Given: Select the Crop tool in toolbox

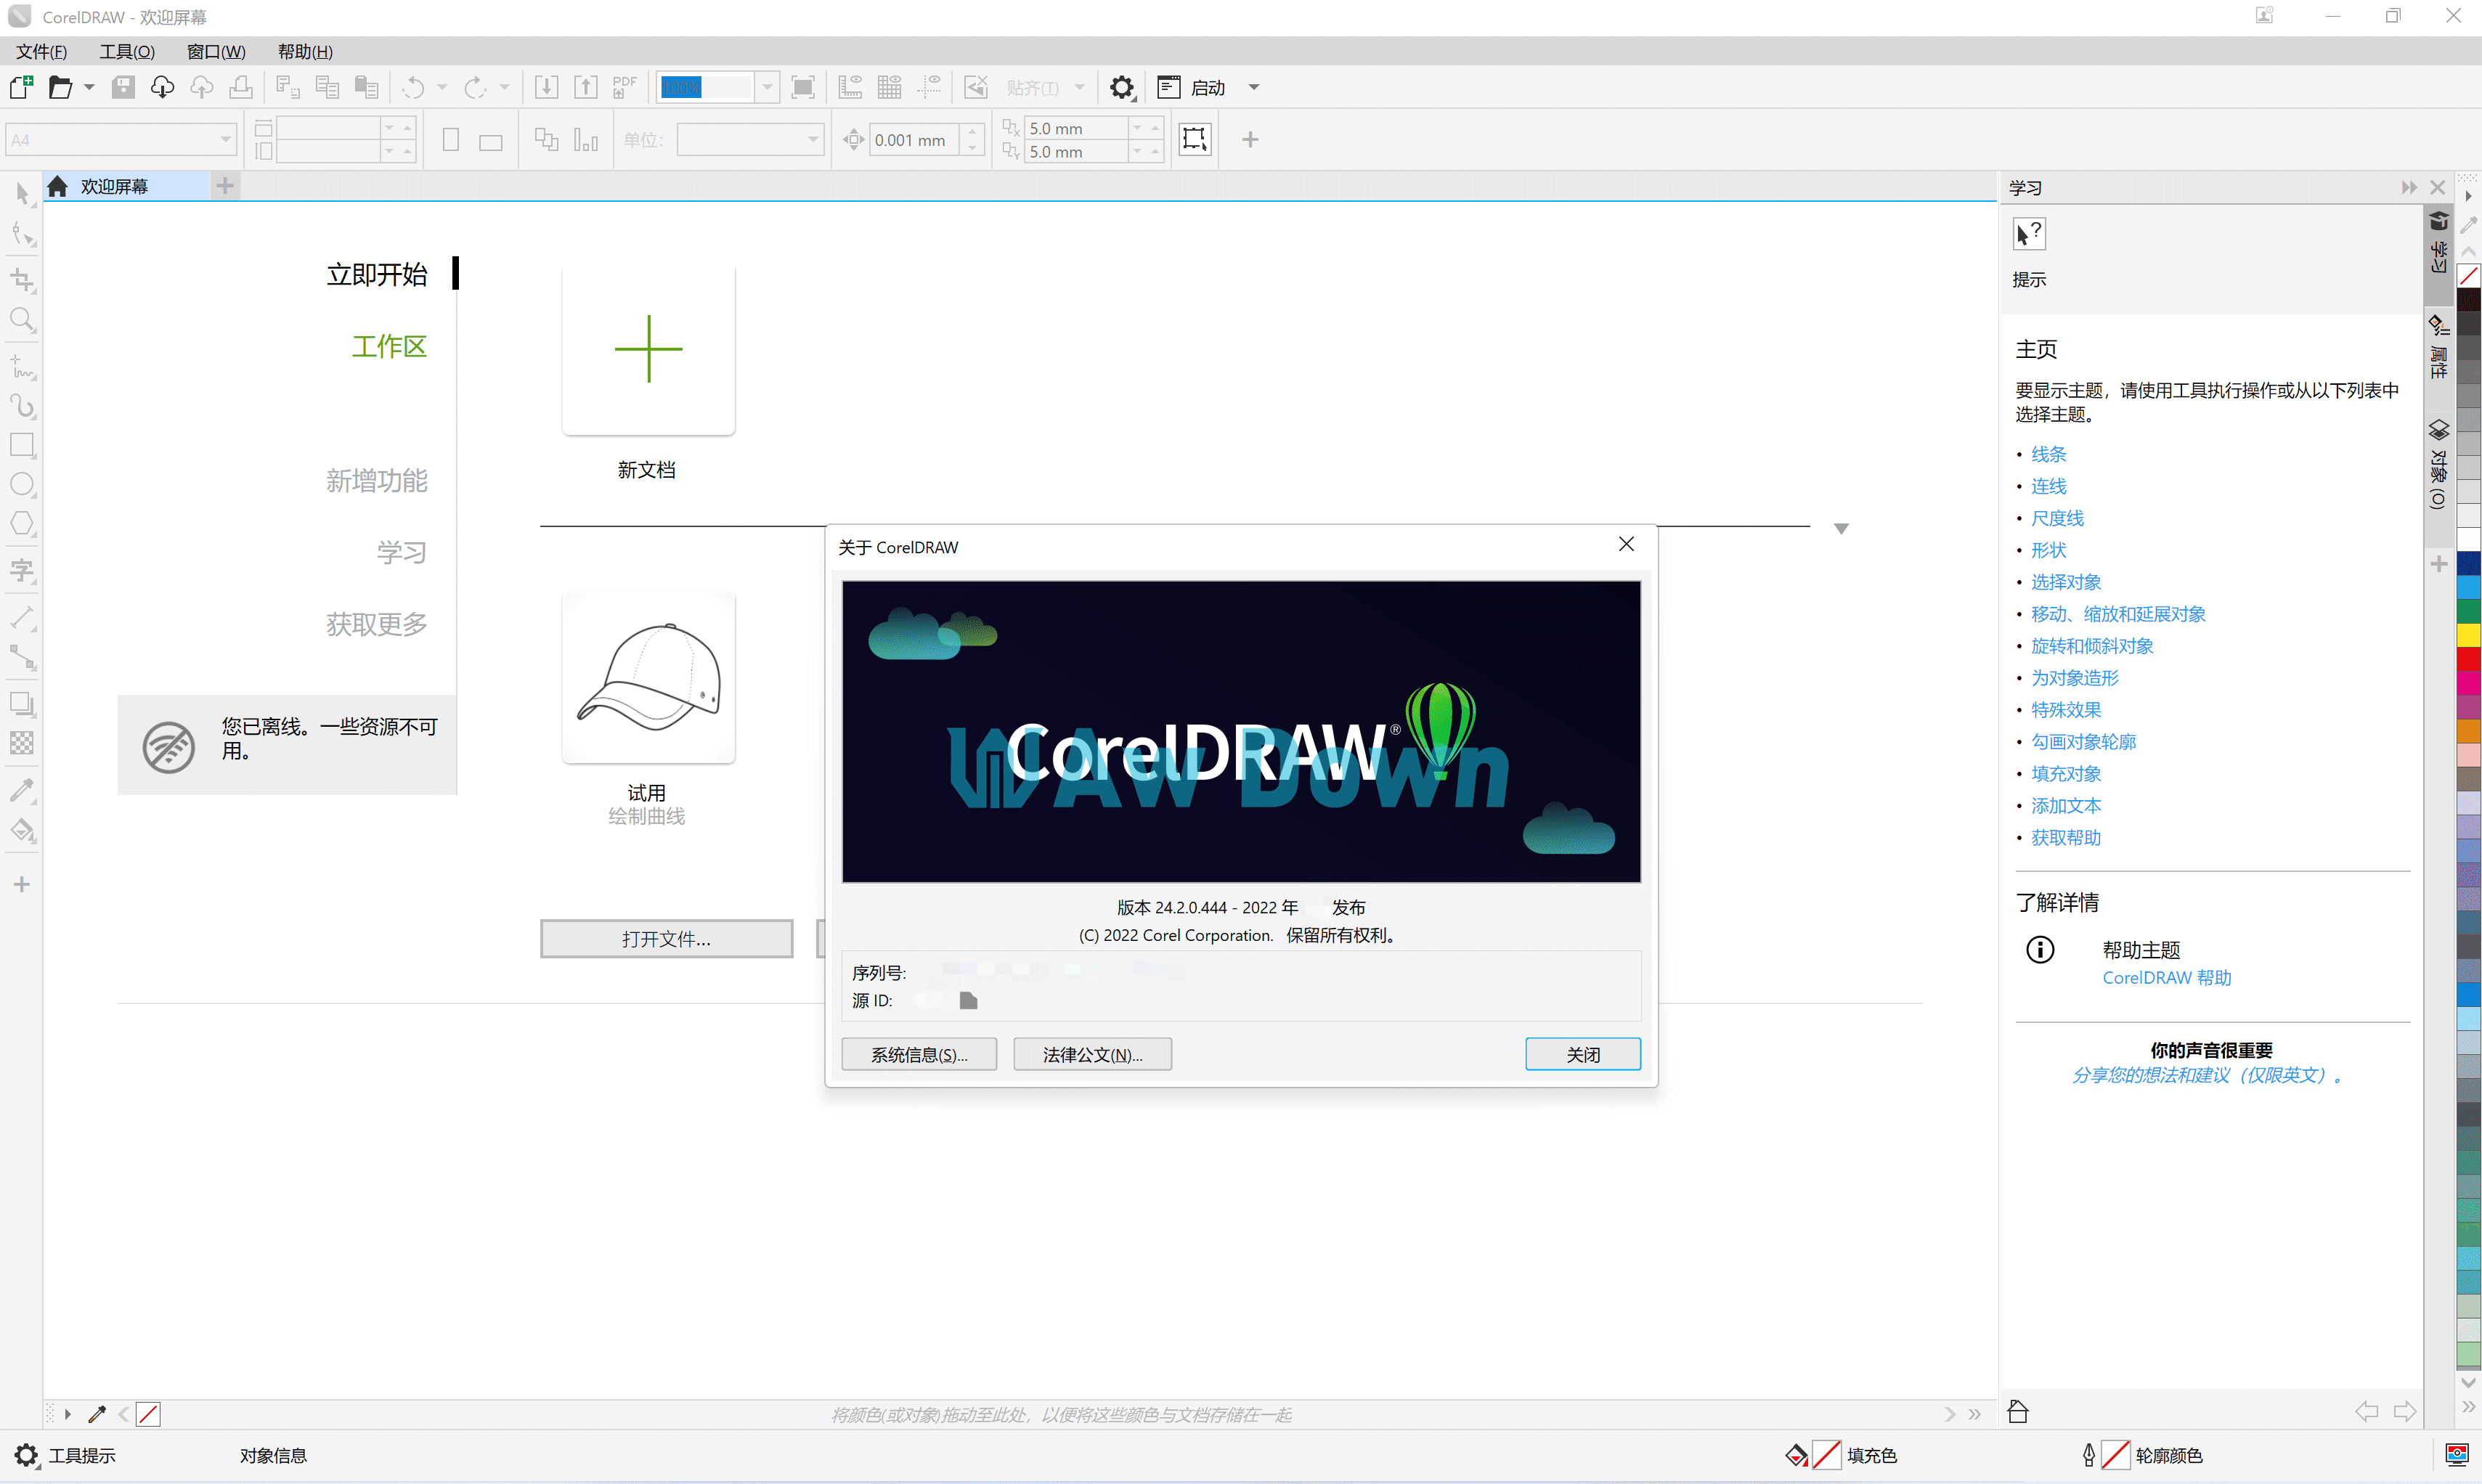Looking at the screenshot, I should [22, 280].
